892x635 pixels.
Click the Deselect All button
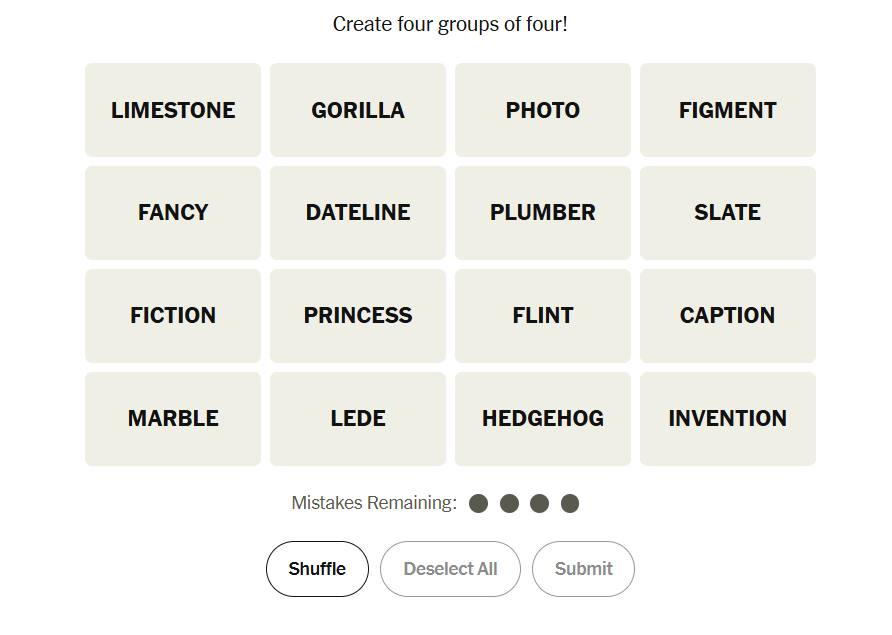click(x=450, y=569)
